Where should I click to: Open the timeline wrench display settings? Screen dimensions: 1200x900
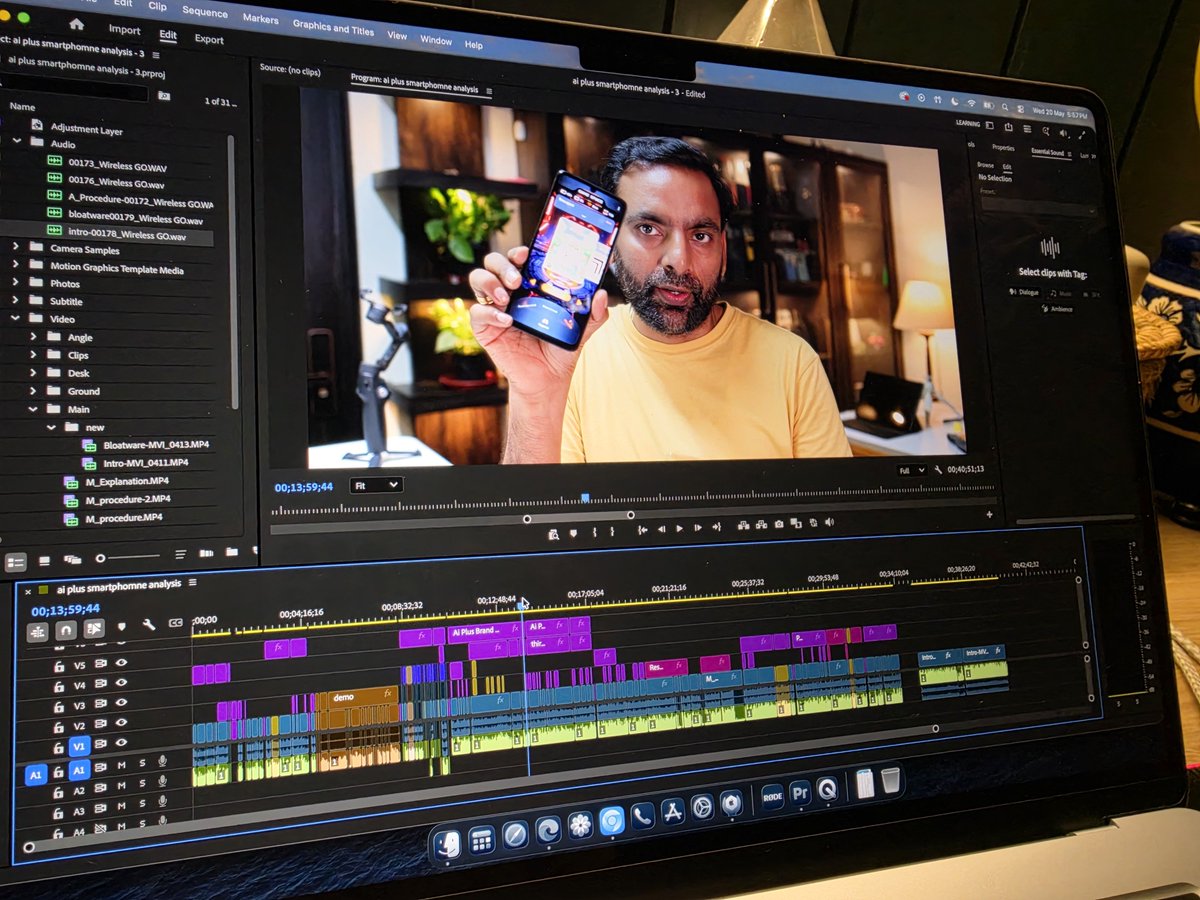(x=148, y=625)
